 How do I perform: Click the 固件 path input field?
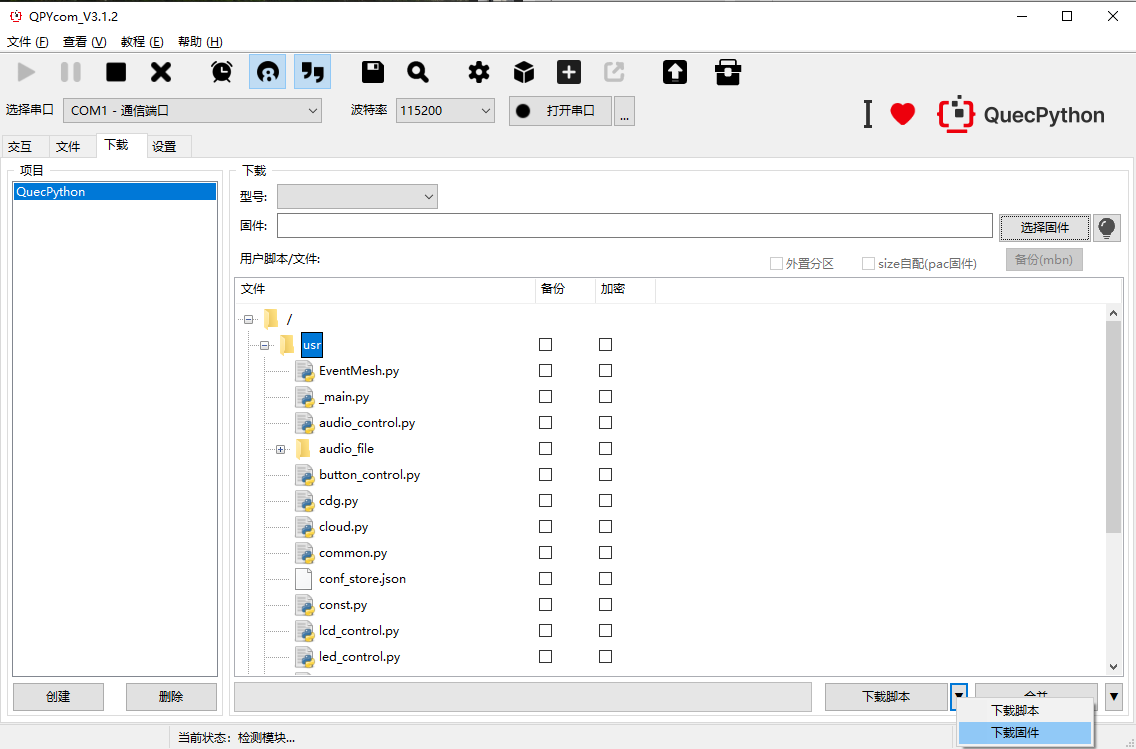635,225
